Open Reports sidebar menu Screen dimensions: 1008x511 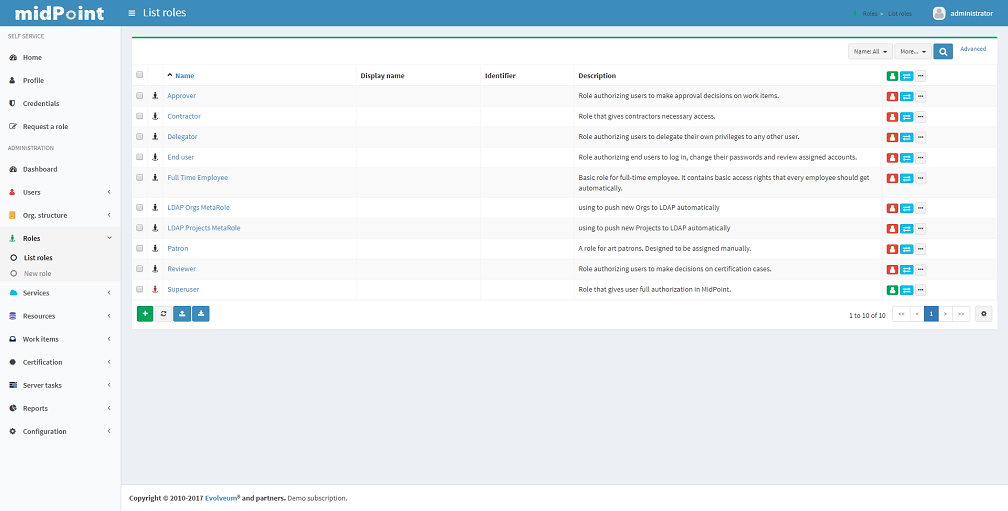60,408
